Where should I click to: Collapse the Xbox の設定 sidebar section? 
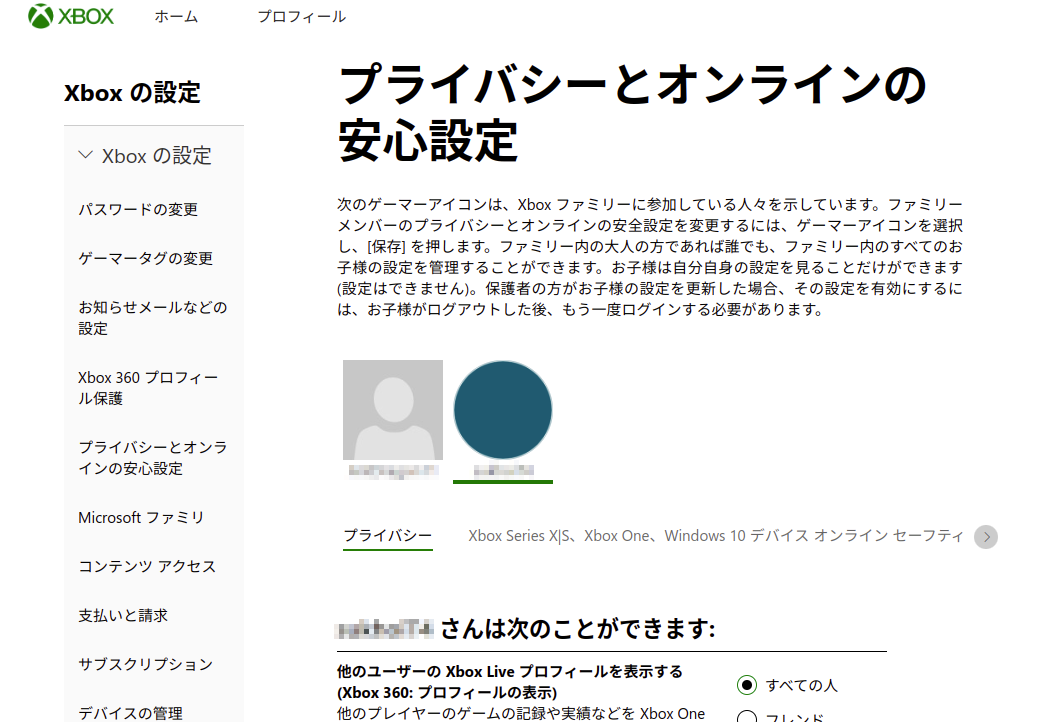click(145, 156)
